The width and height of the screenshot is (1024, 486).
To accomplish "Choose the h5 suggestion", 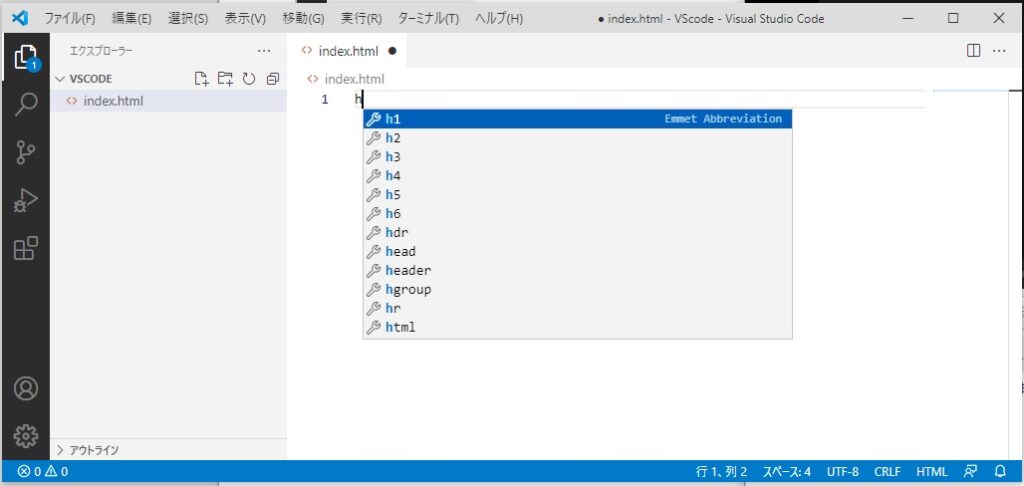I will click(577, 195).
